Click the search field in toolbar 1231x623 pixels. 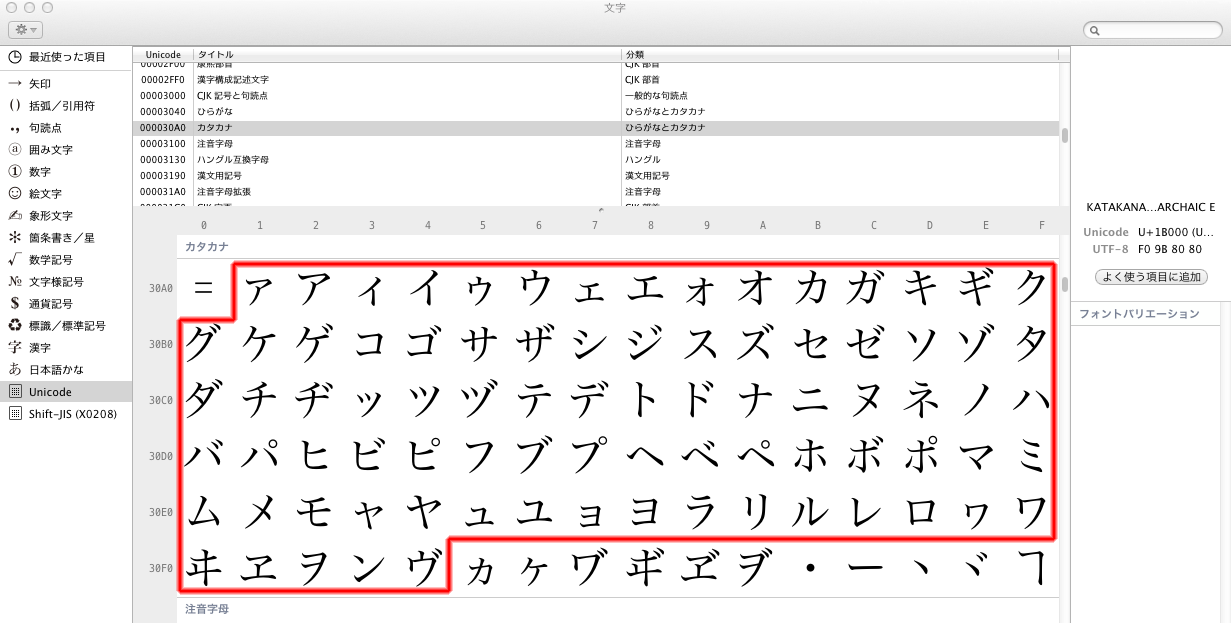tap(1155, 31)
